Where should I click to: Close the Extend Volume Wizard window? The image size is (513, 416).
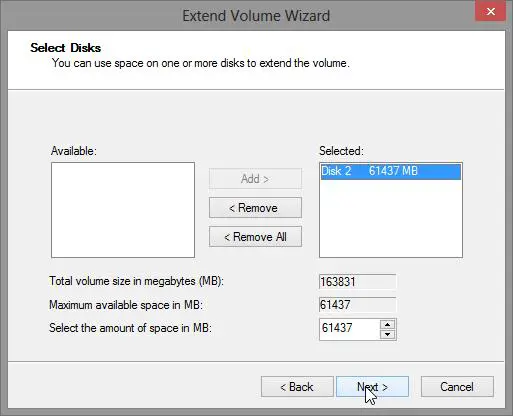point(490,12)
